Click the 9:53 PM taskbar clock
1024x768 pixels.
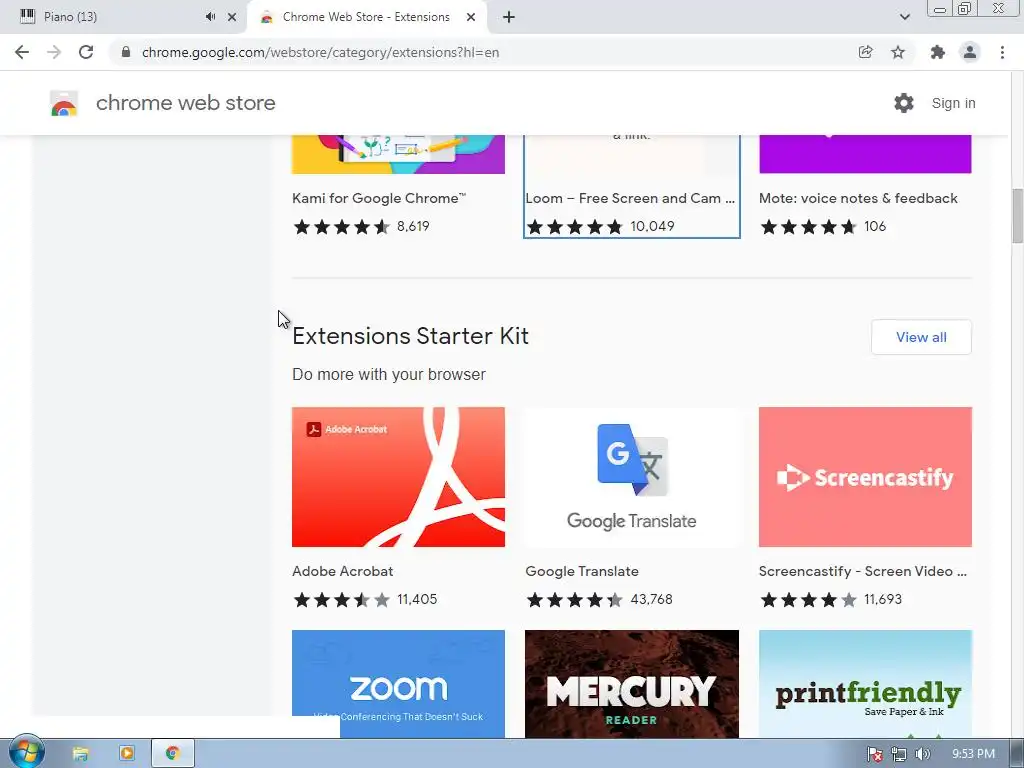(x=973, y=754)
